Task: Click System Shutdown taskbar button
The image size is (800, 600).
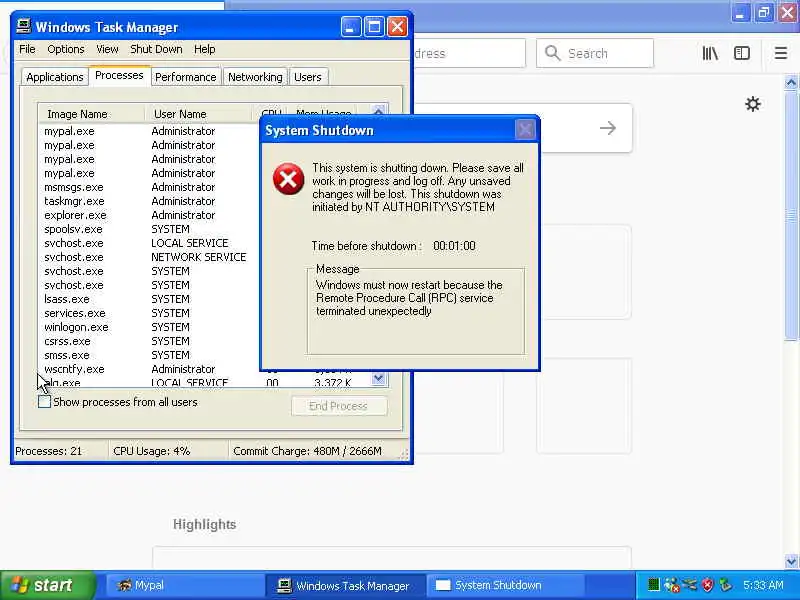Action: click(505, 585)
